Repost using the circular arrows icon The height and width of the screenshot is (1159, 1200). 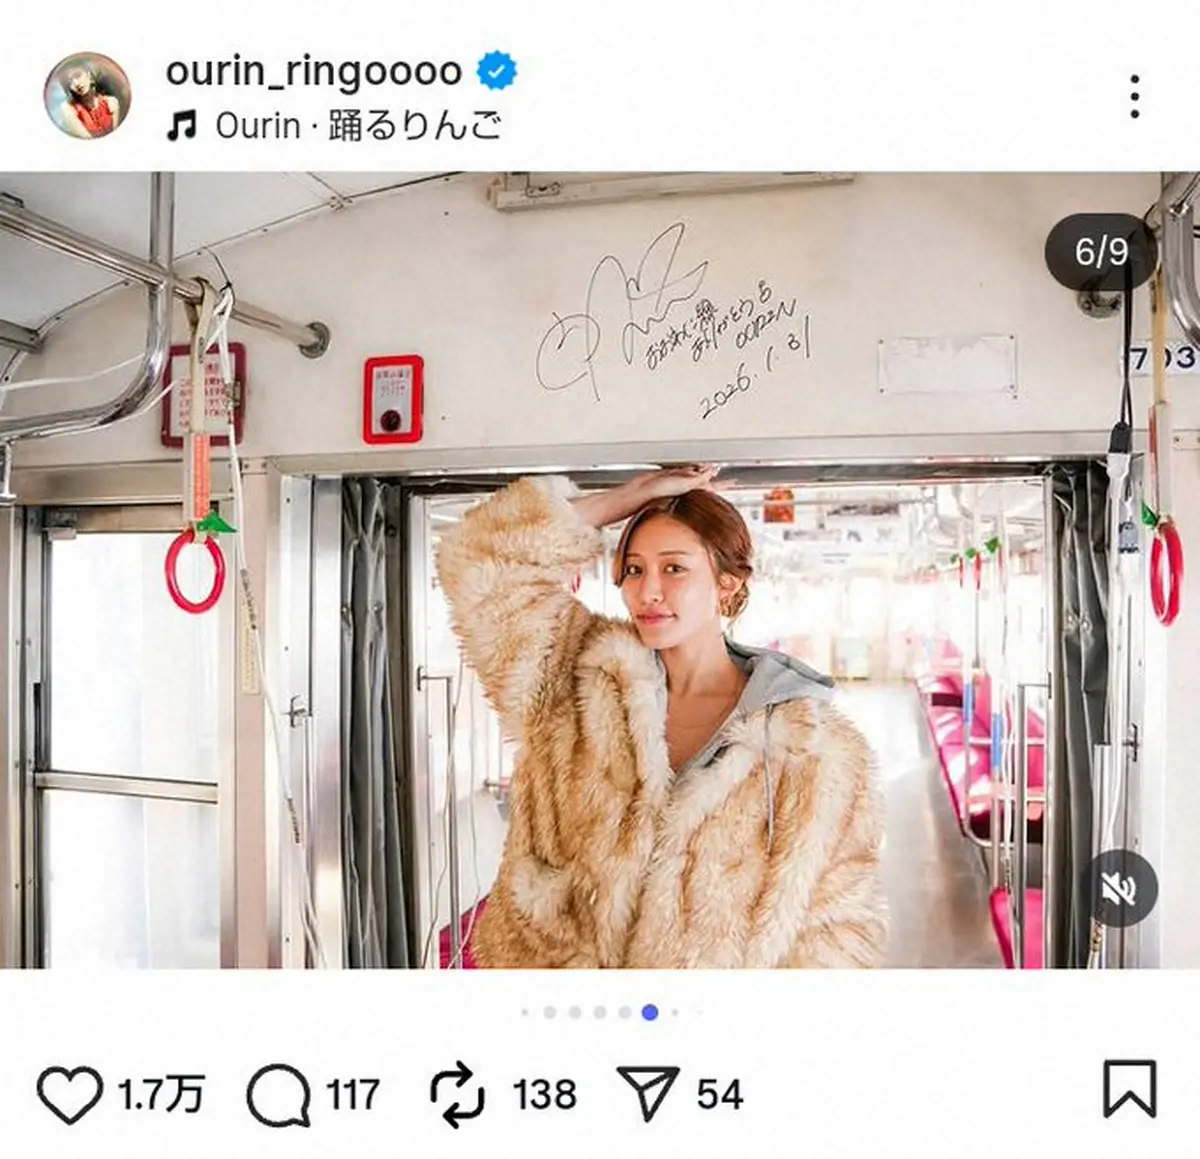[457, 1095]
